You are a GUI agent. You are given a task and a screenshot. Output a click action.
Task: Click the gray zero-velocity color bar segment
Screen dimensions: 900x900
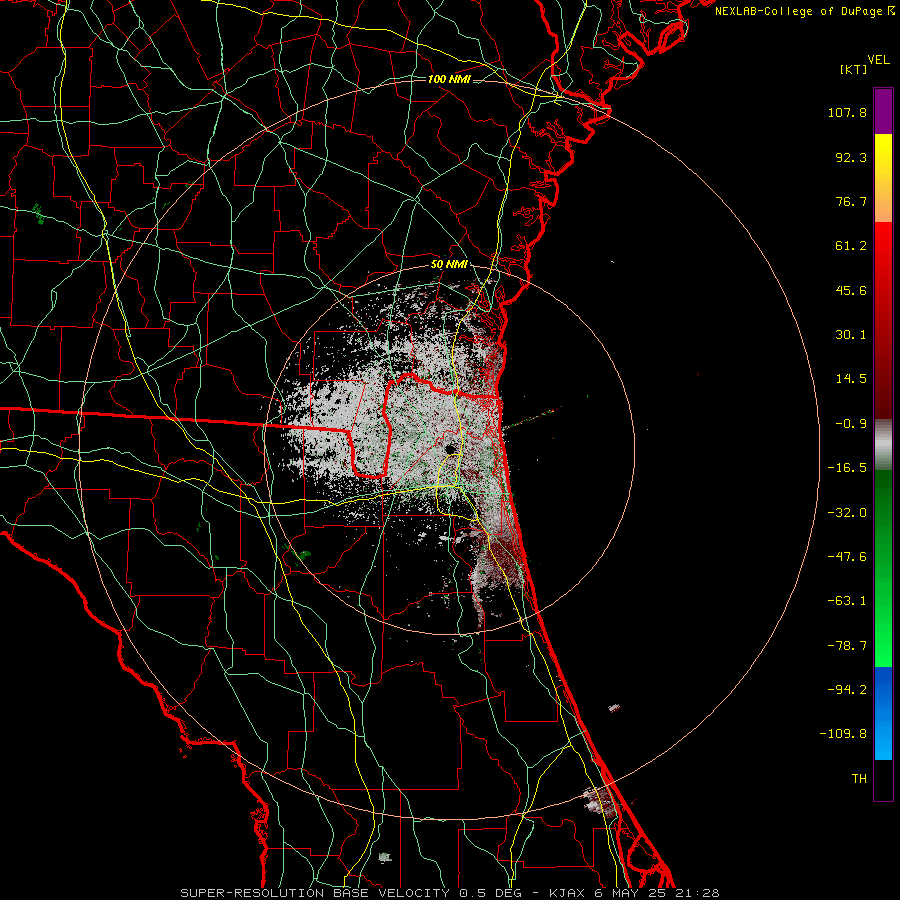click(883, 445)
